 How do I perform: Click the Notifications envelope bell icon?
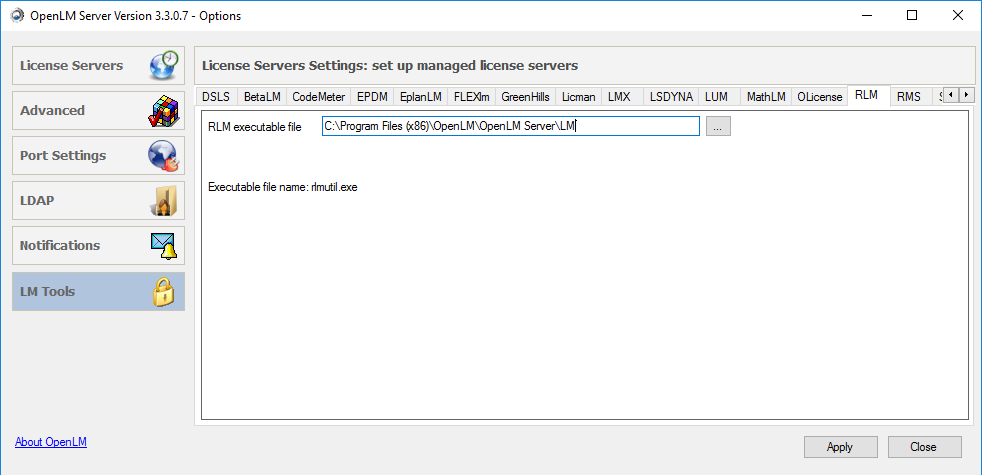tap(163, 246)
